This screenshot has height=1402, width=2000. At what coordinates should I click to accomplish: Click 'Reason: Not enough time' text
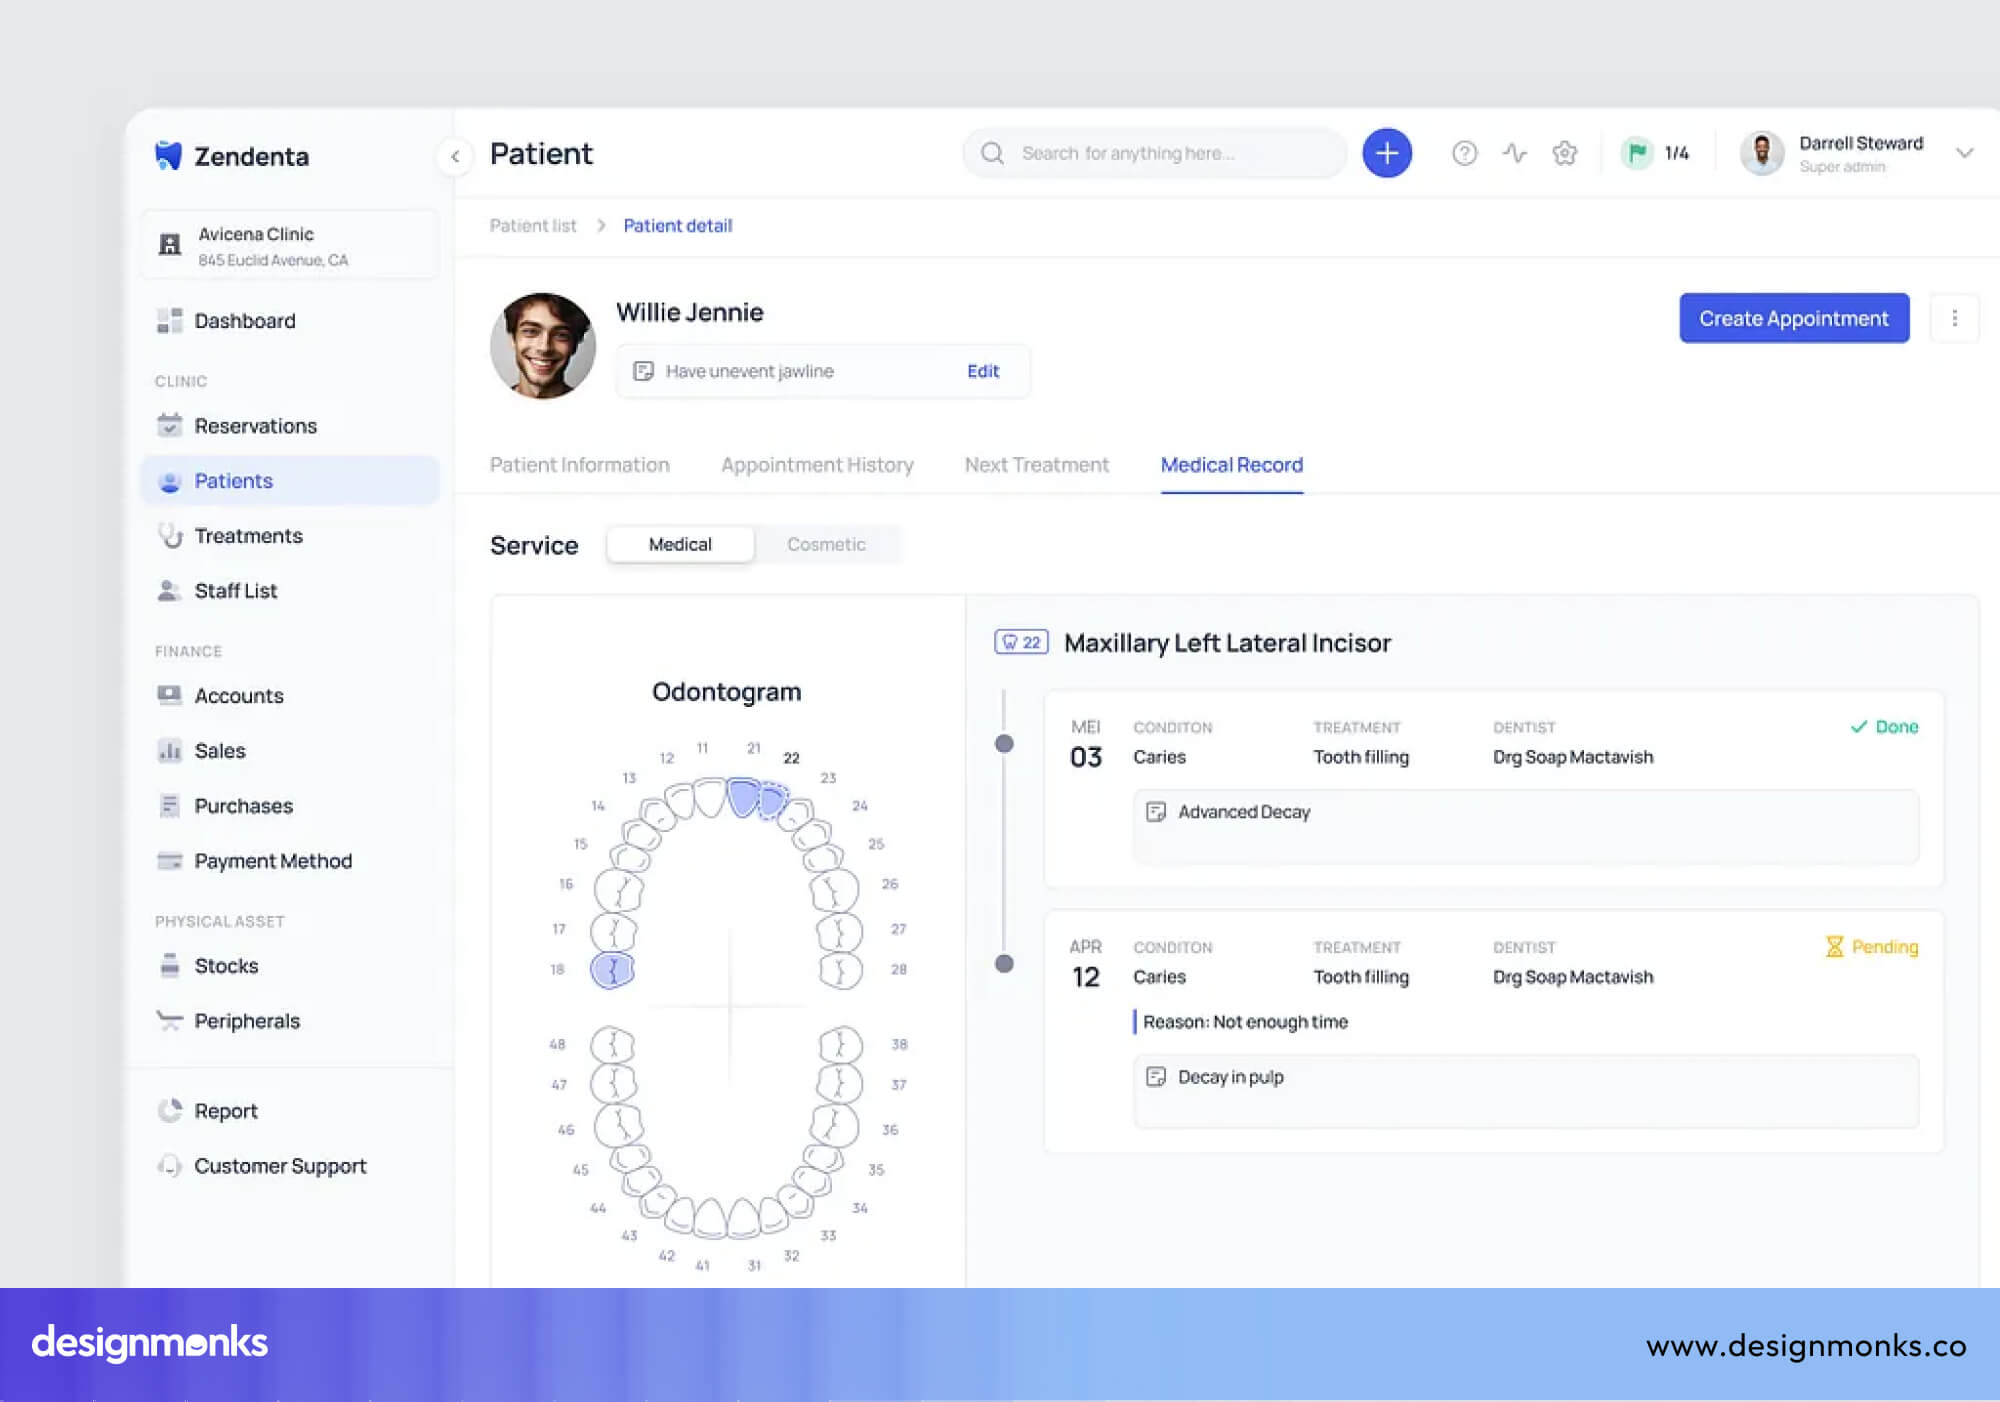[x=1245, y=1022]
